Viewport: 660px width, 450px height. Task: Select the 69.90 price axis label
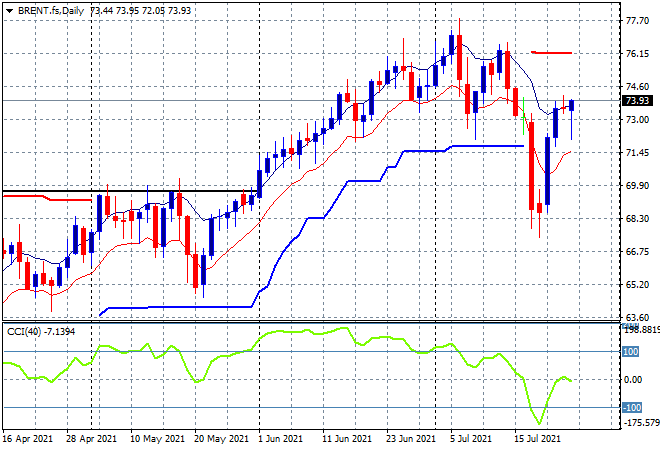[637, 186]
